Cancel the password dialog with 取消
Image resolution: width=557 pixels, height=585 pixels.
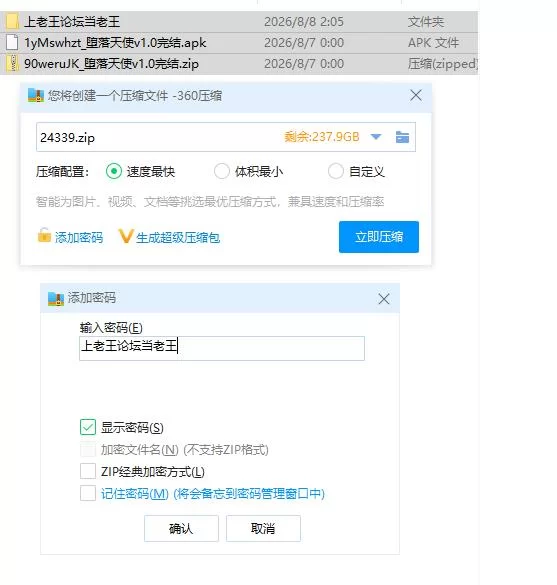[x=263, y=528]
